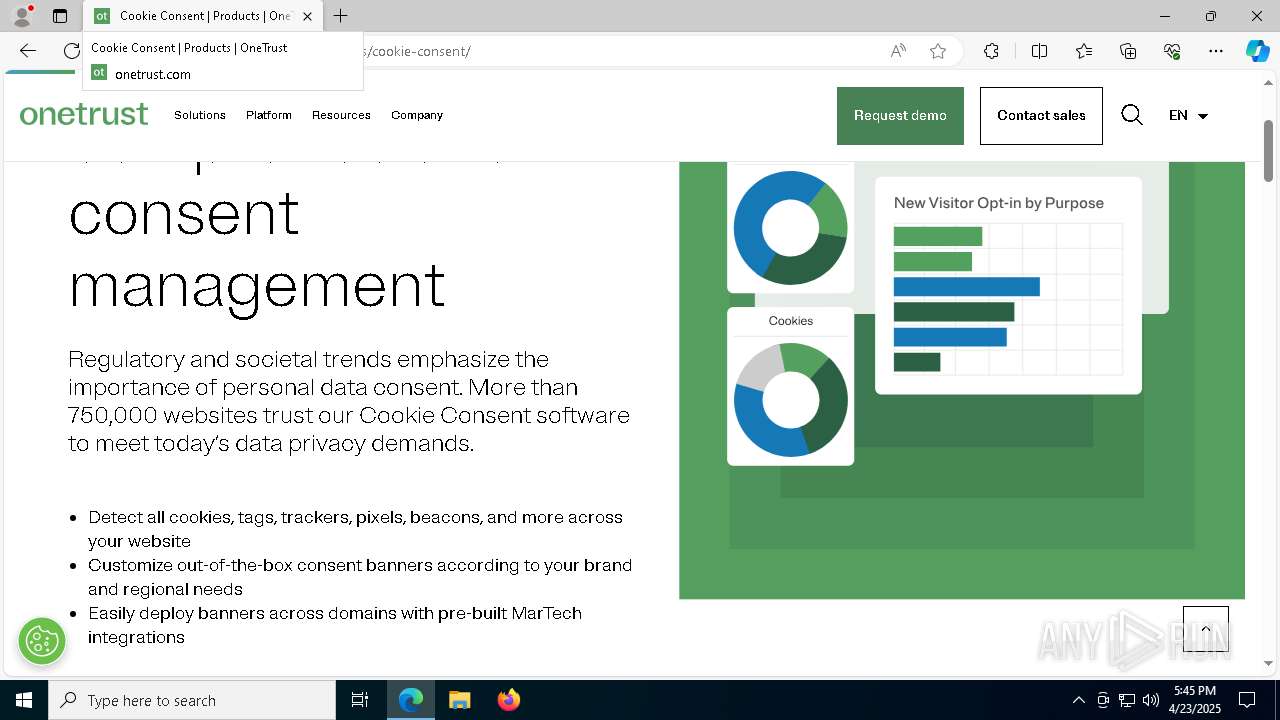The height and width of the screenshot is (720, 1280).
Task: Expand the EN language dropdown
Action: pos(1188,116)
